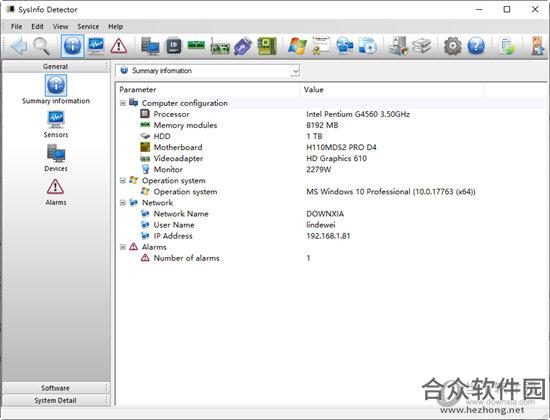
Task: Click the value lindewei
Action: click(321, 225)
